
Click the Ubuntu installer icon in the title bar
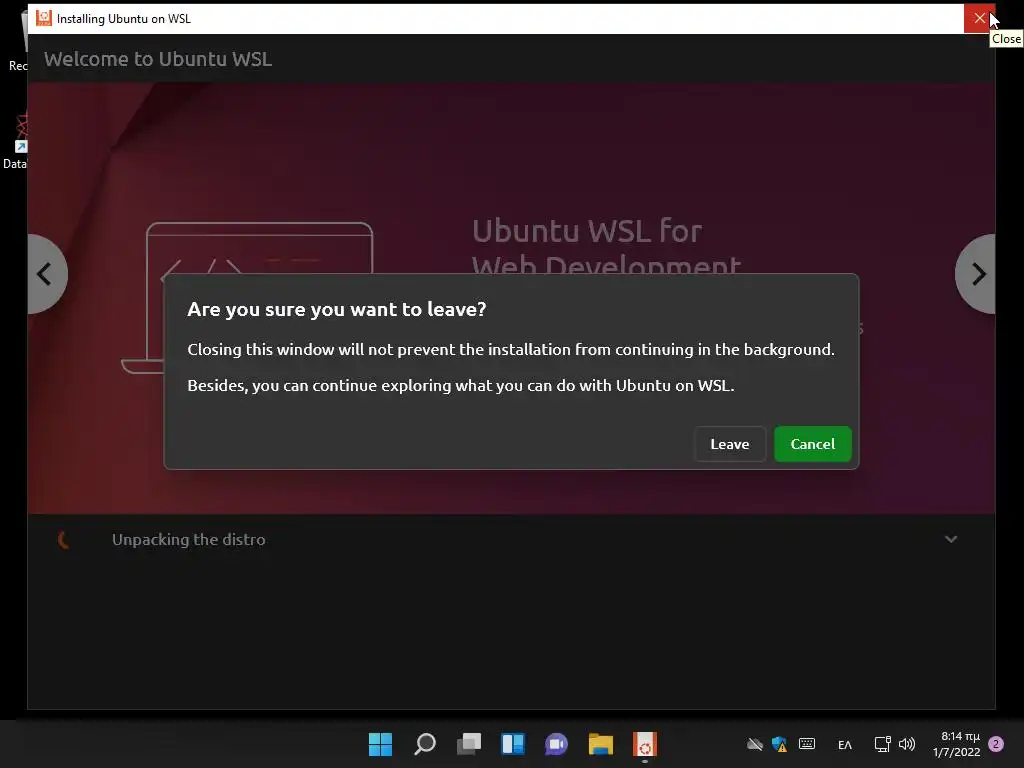point(44,18)
